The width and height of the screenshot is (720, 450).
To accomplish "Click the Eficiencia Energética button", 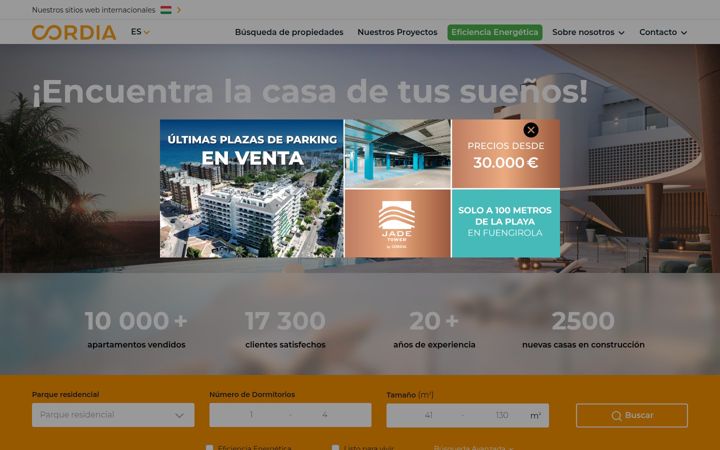I will coord(495,32).
